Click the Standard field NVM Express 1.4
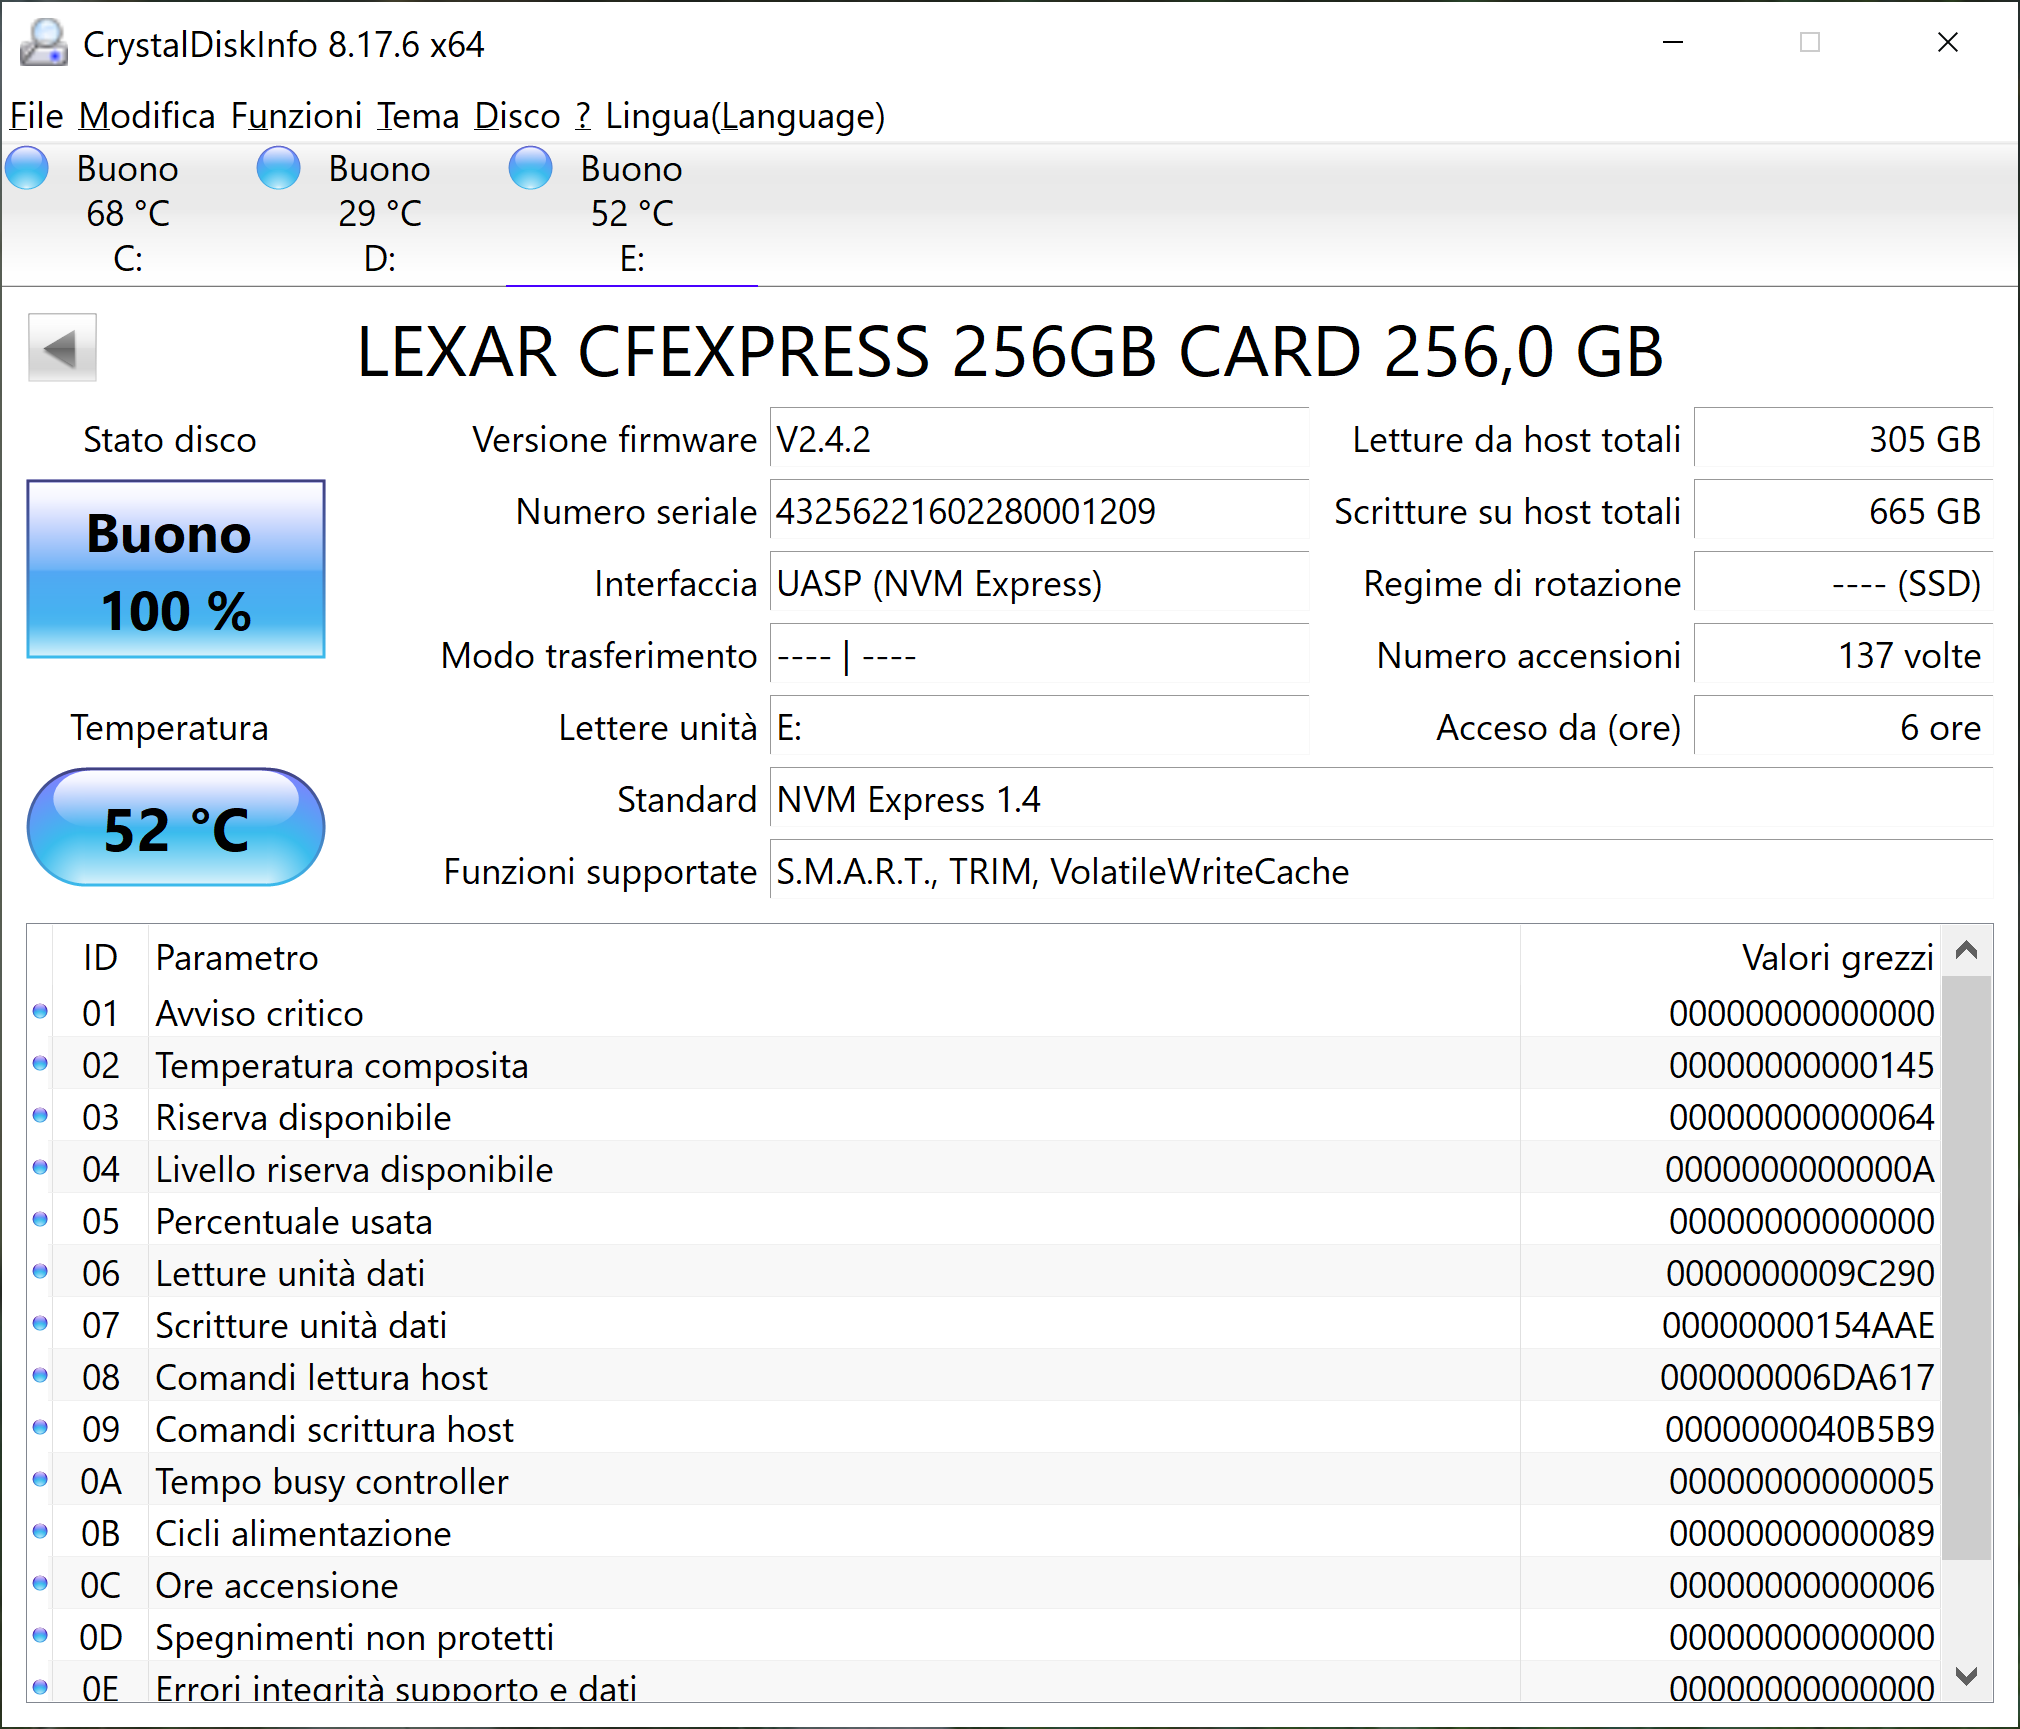The height and width of the screenshot is (1729, 2020). 1381,799
